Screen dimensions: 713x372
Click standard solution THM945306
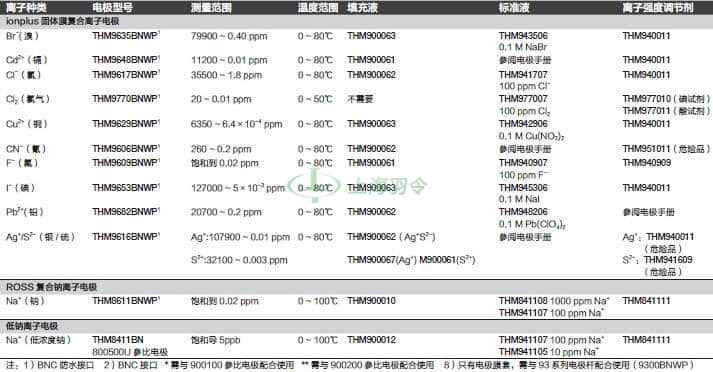[x=523, y=187]
